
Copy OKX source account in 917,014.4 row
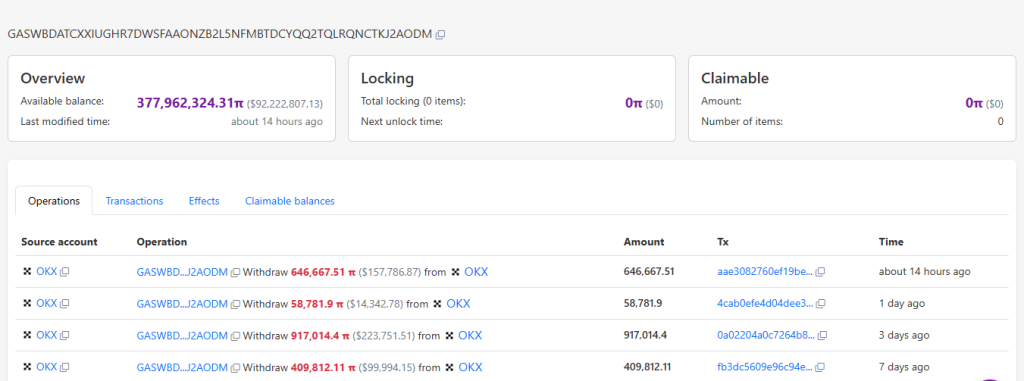click(x=65, y=335)
